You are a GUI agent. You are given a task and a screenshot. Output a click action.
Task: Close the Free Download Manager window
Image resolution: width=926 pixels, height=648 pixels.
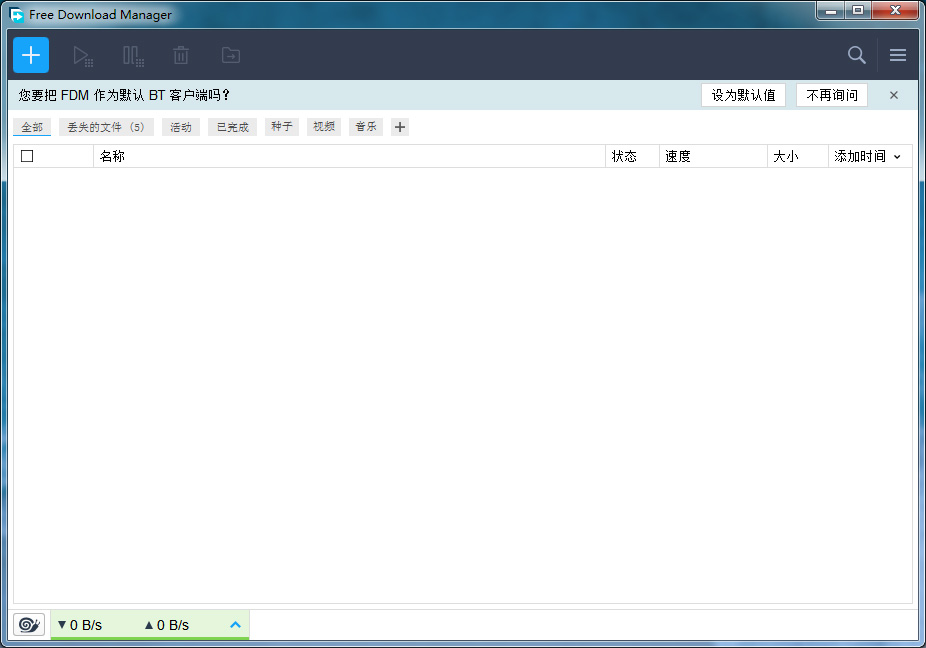coord(895,11)
